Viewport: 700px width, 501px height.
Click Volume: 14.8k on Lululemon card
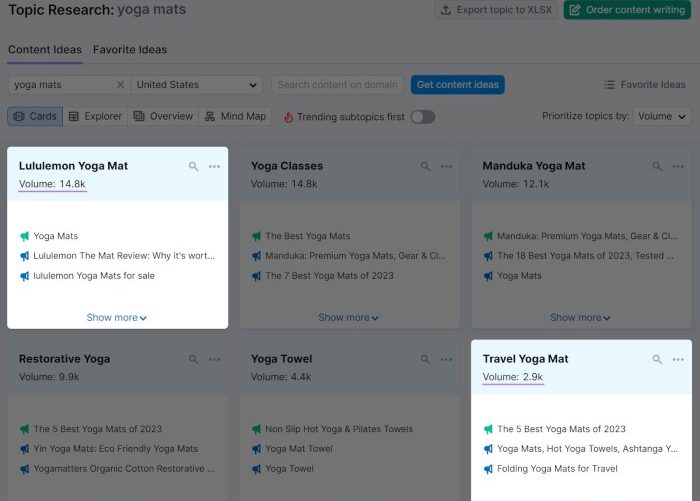pos(52,184)
